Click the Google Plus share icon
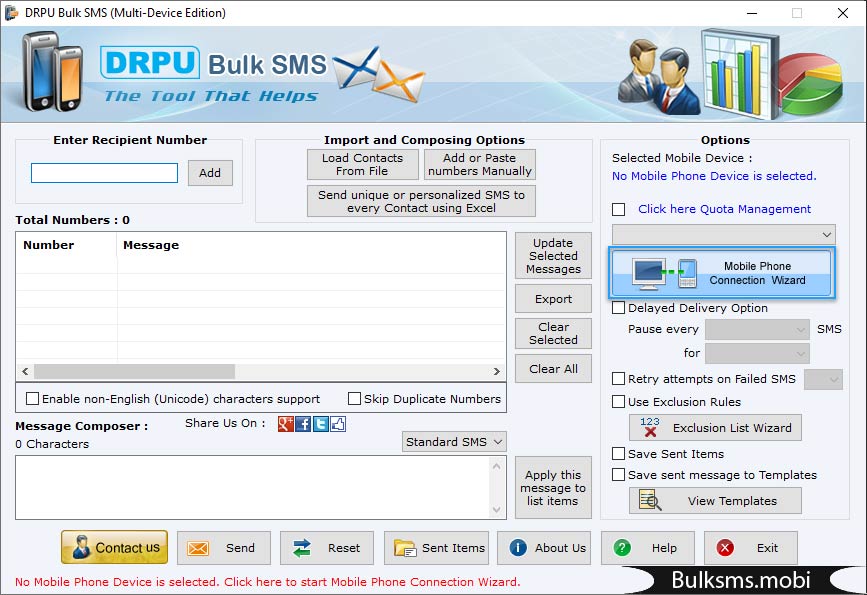 285,424
